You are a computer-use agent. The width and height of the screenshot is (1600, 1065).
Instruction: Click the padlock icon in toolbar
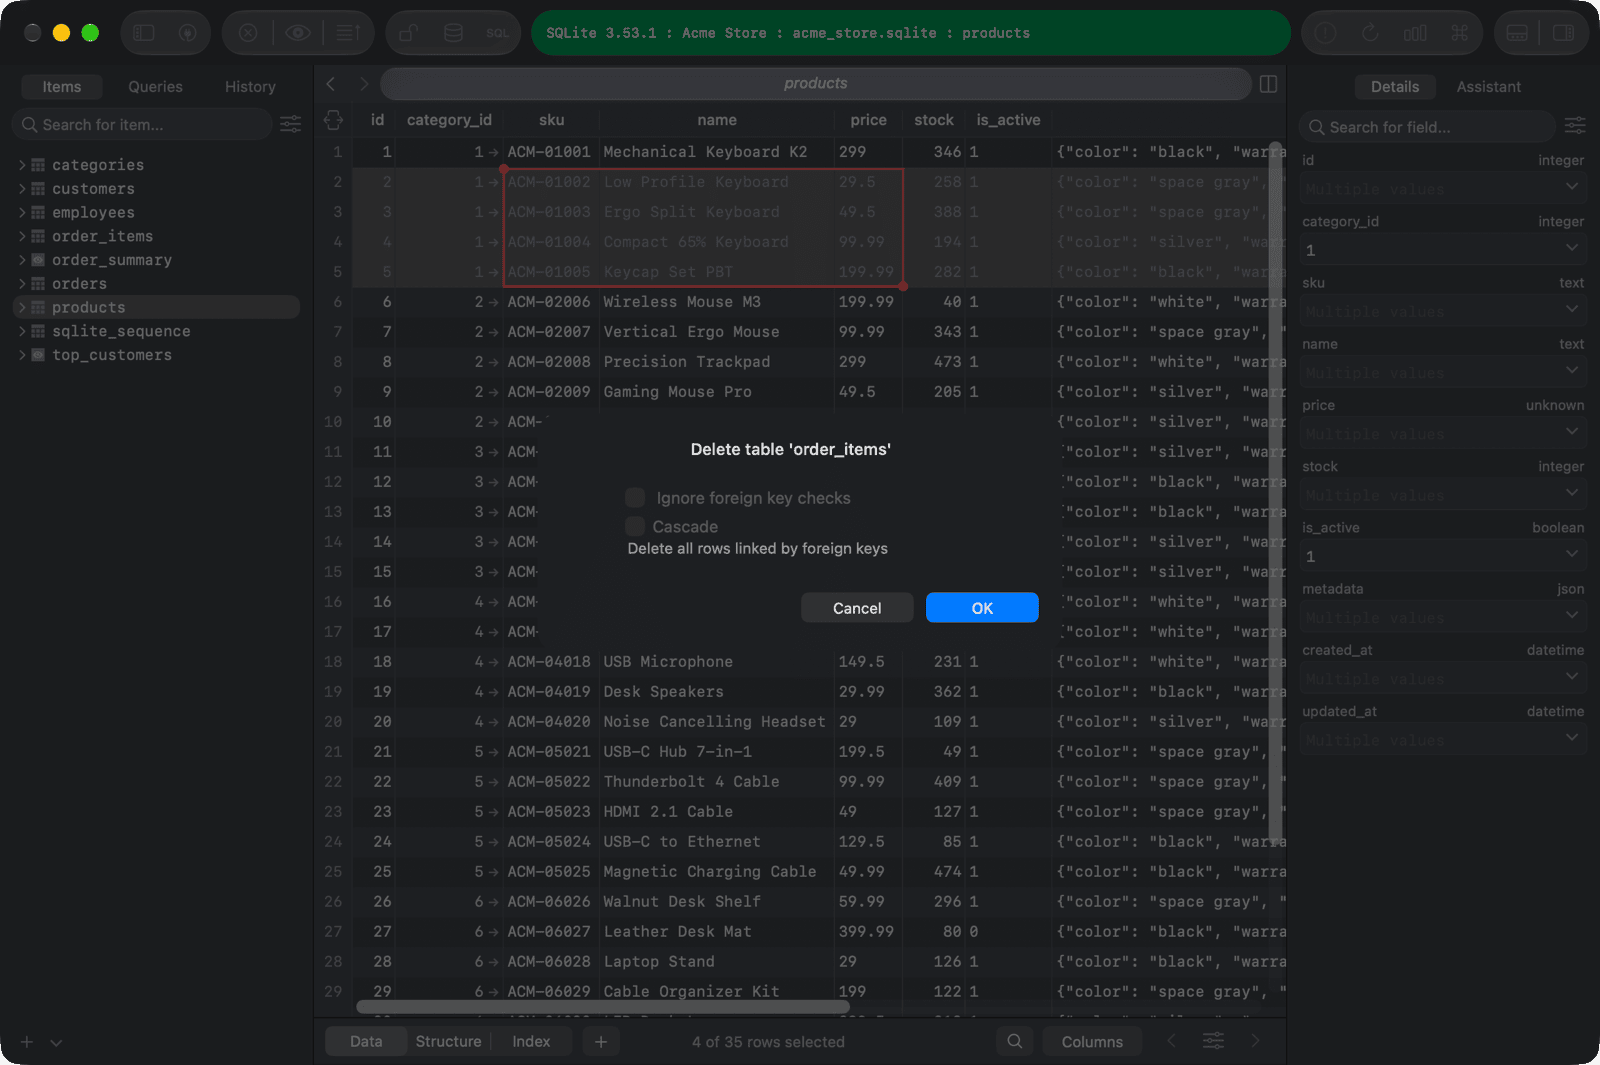point(408,33)
